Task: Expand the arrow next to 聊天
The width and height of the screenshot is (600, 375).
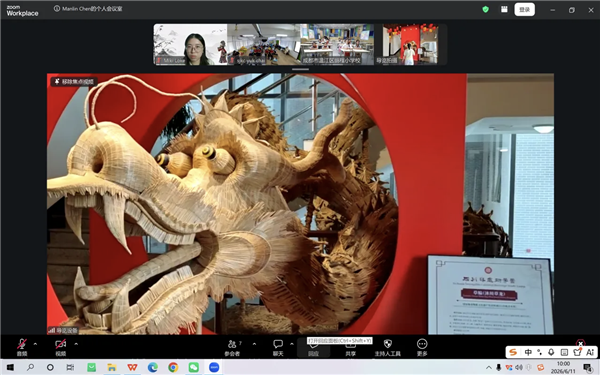Action: point(292,344)
